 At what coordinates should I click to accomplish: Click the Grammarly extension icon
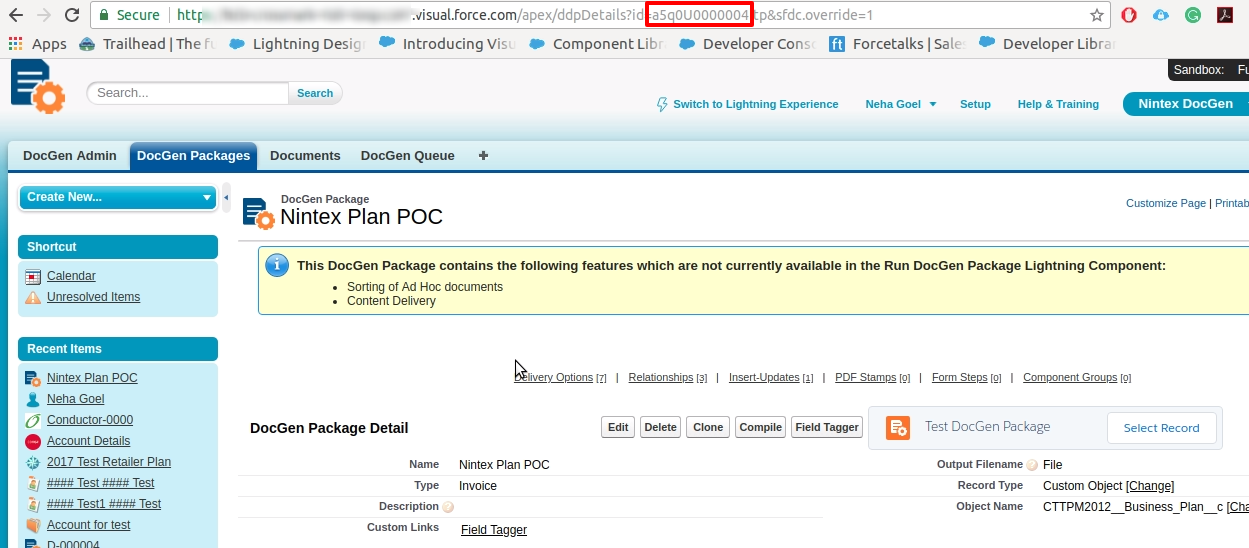pyautogui.click(x=1192, y=15)
